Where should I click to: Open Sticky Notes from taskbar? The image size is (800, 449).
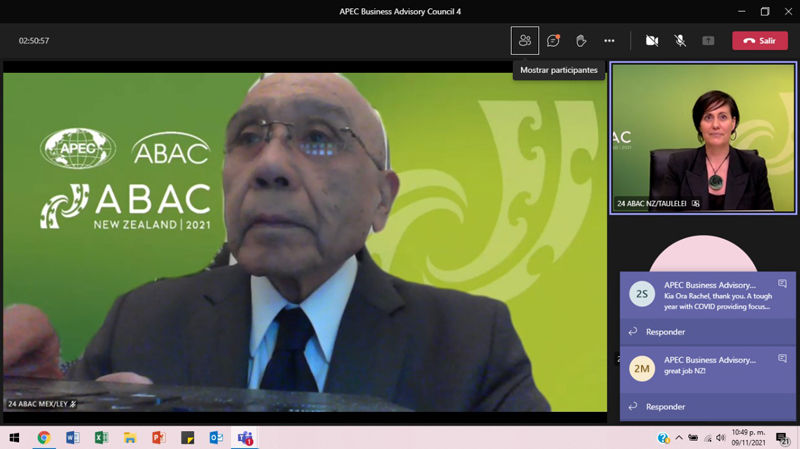point(187,438)
